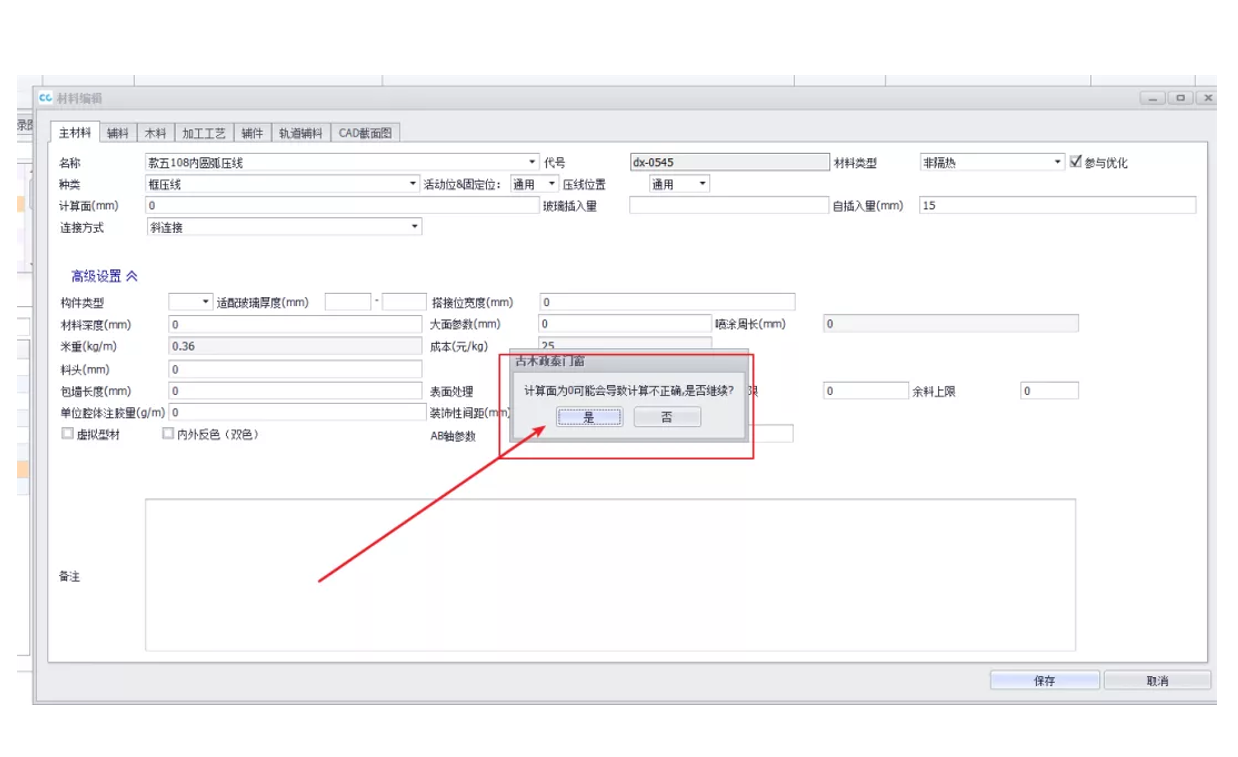Open the 名称 dropdown list
This screenshot has height=757, width=1238.
point(532,162)
